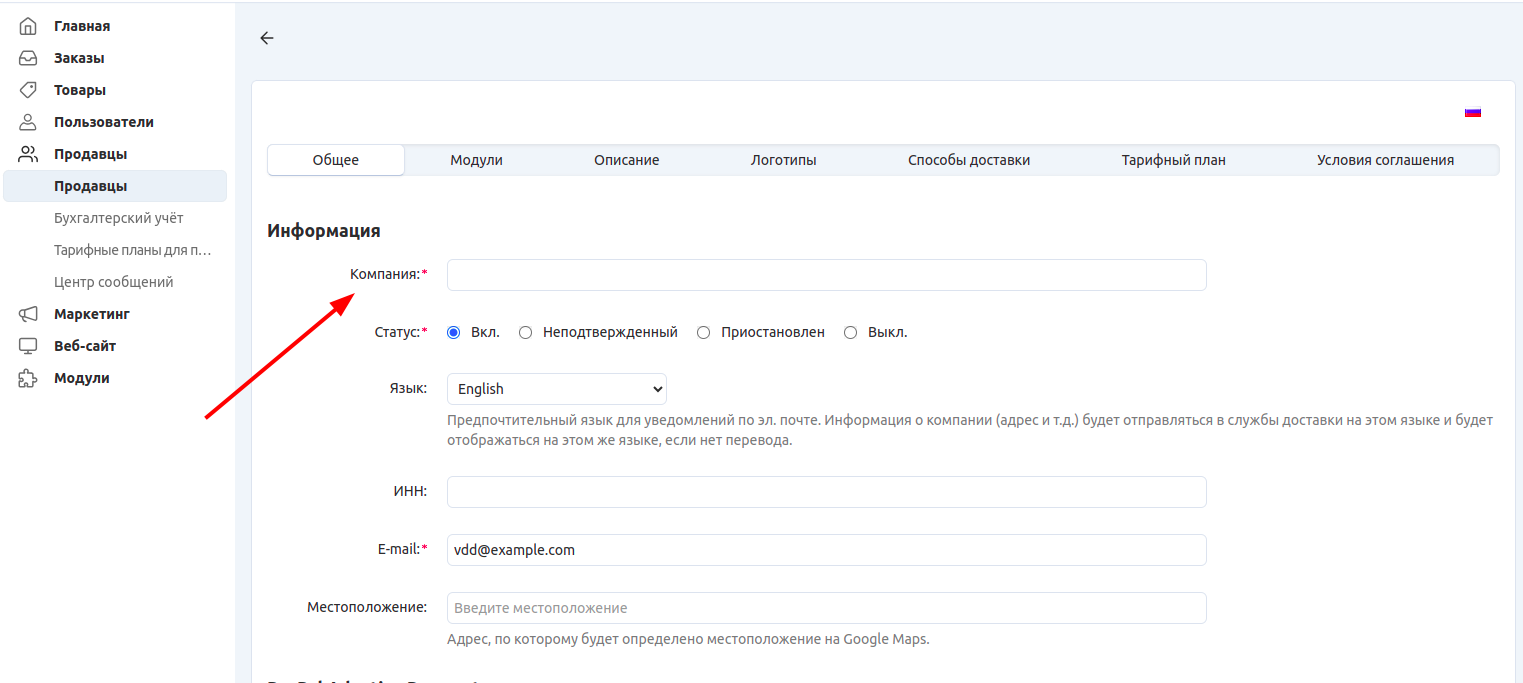Collapse the Продавцы sidebar section
Image resolution: width=1523 pixels, height=683 pixels.
[90, 154]
